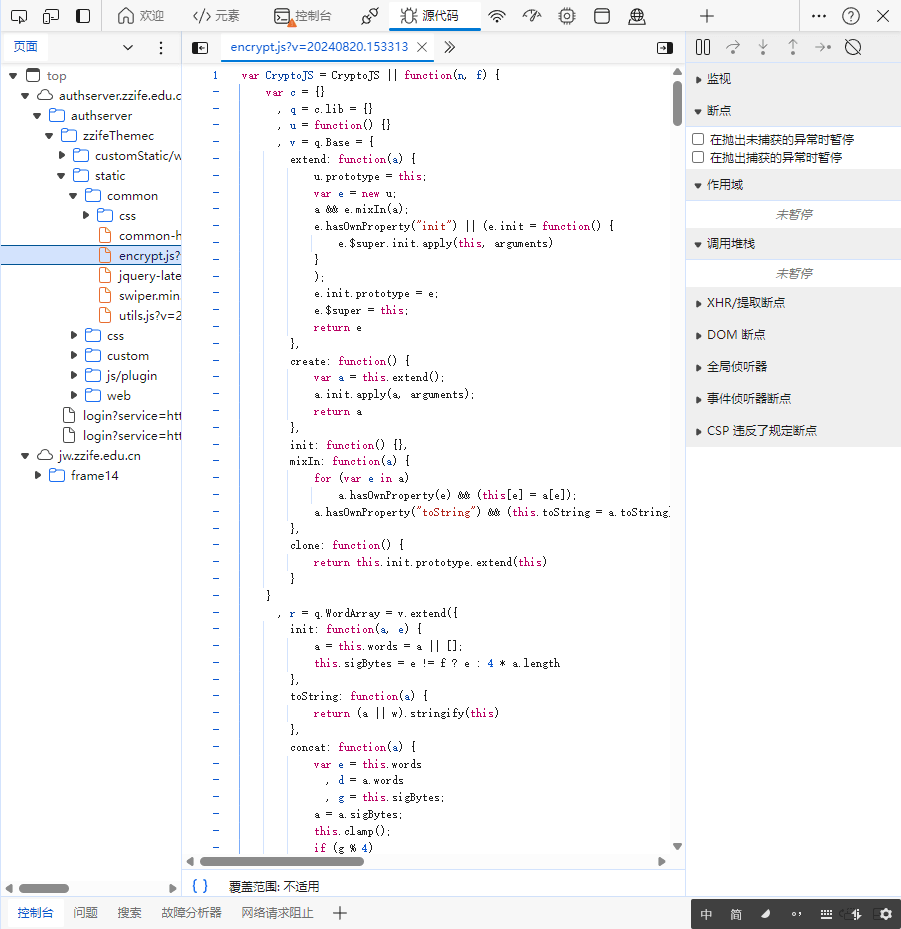Switch to the 元素 tab
Screen dimensions: 901x929
[216, 16]
